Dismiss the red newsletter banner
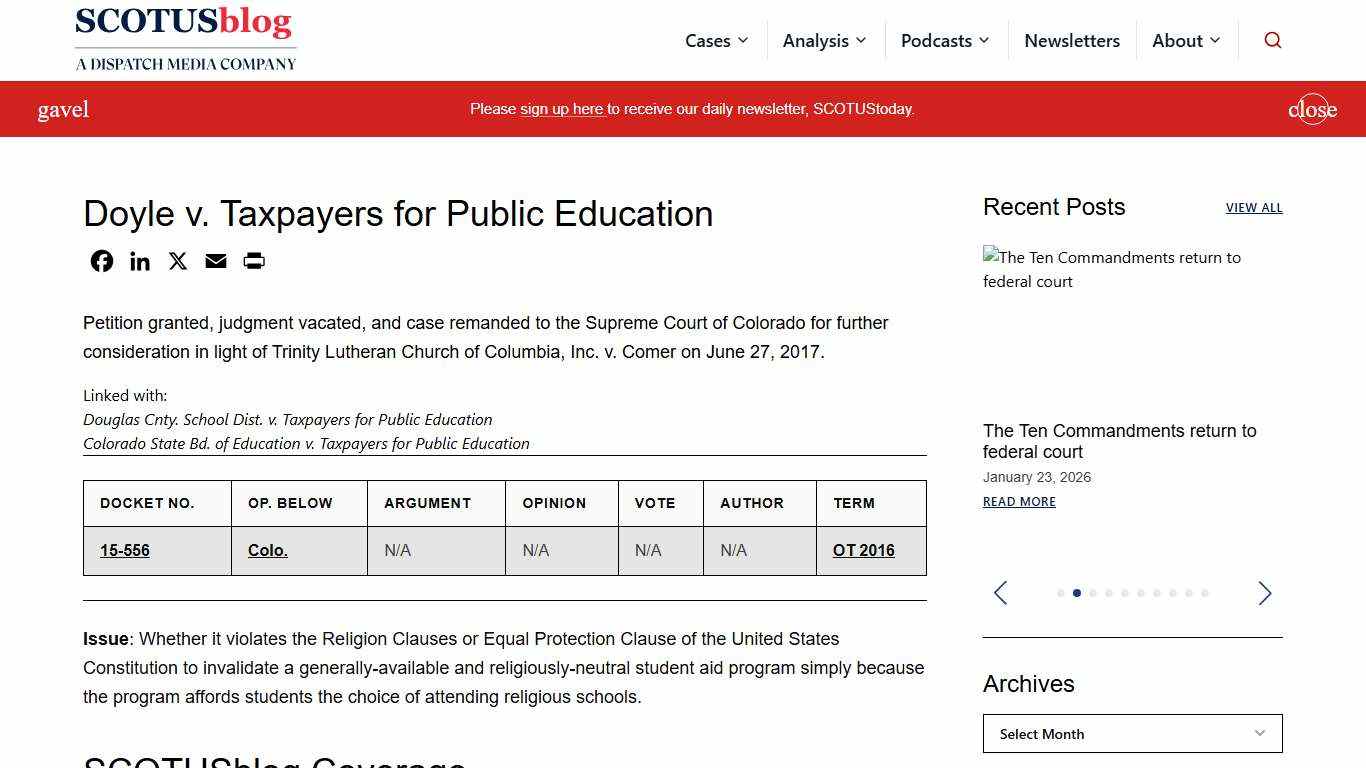This screenshot has width=1366, height=768. point(1312,109)
